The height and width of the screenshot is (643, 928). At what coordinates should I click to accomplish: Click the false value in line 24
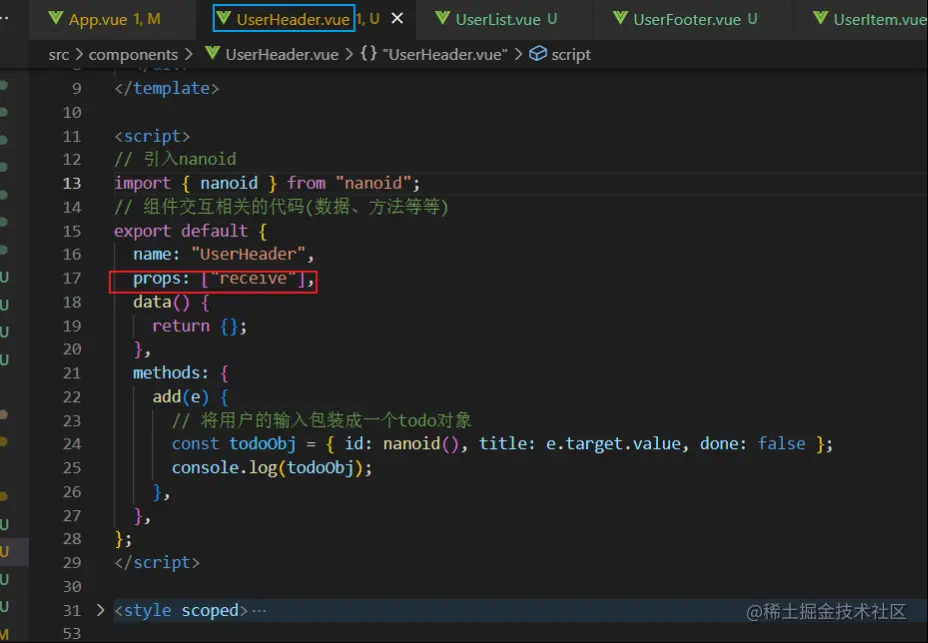coord(781,444)
